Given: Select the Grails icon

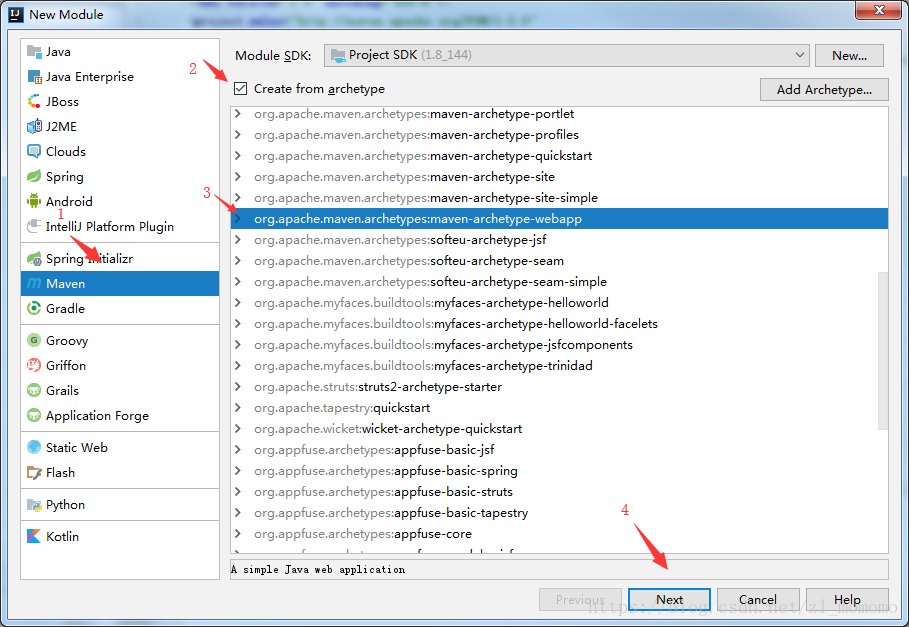Looking at the screenshot, I should (34, 390).
